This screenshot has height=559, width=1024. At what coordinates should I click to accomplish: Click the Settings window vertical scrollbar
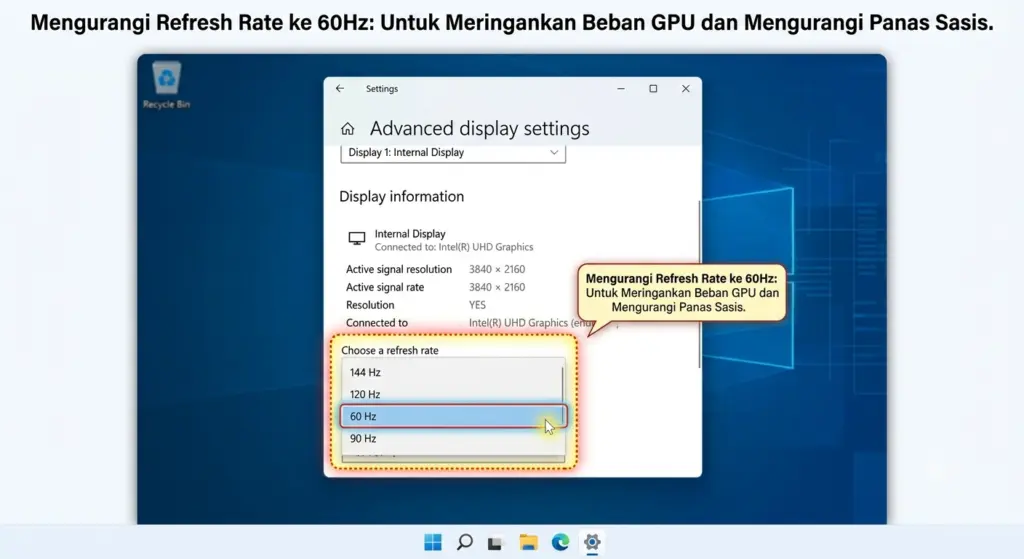(x=699, y=284)
